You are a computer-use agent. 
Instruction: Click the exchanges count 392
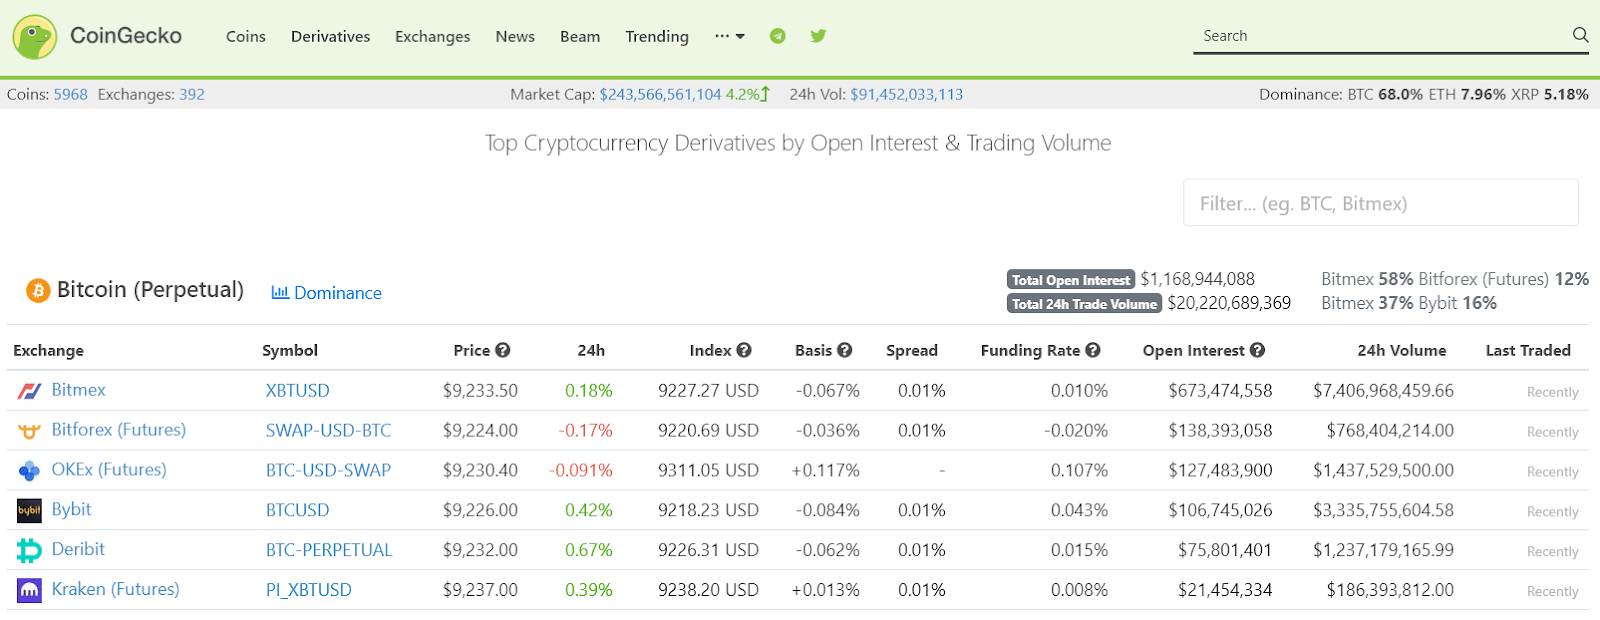[x=192, y=94]
